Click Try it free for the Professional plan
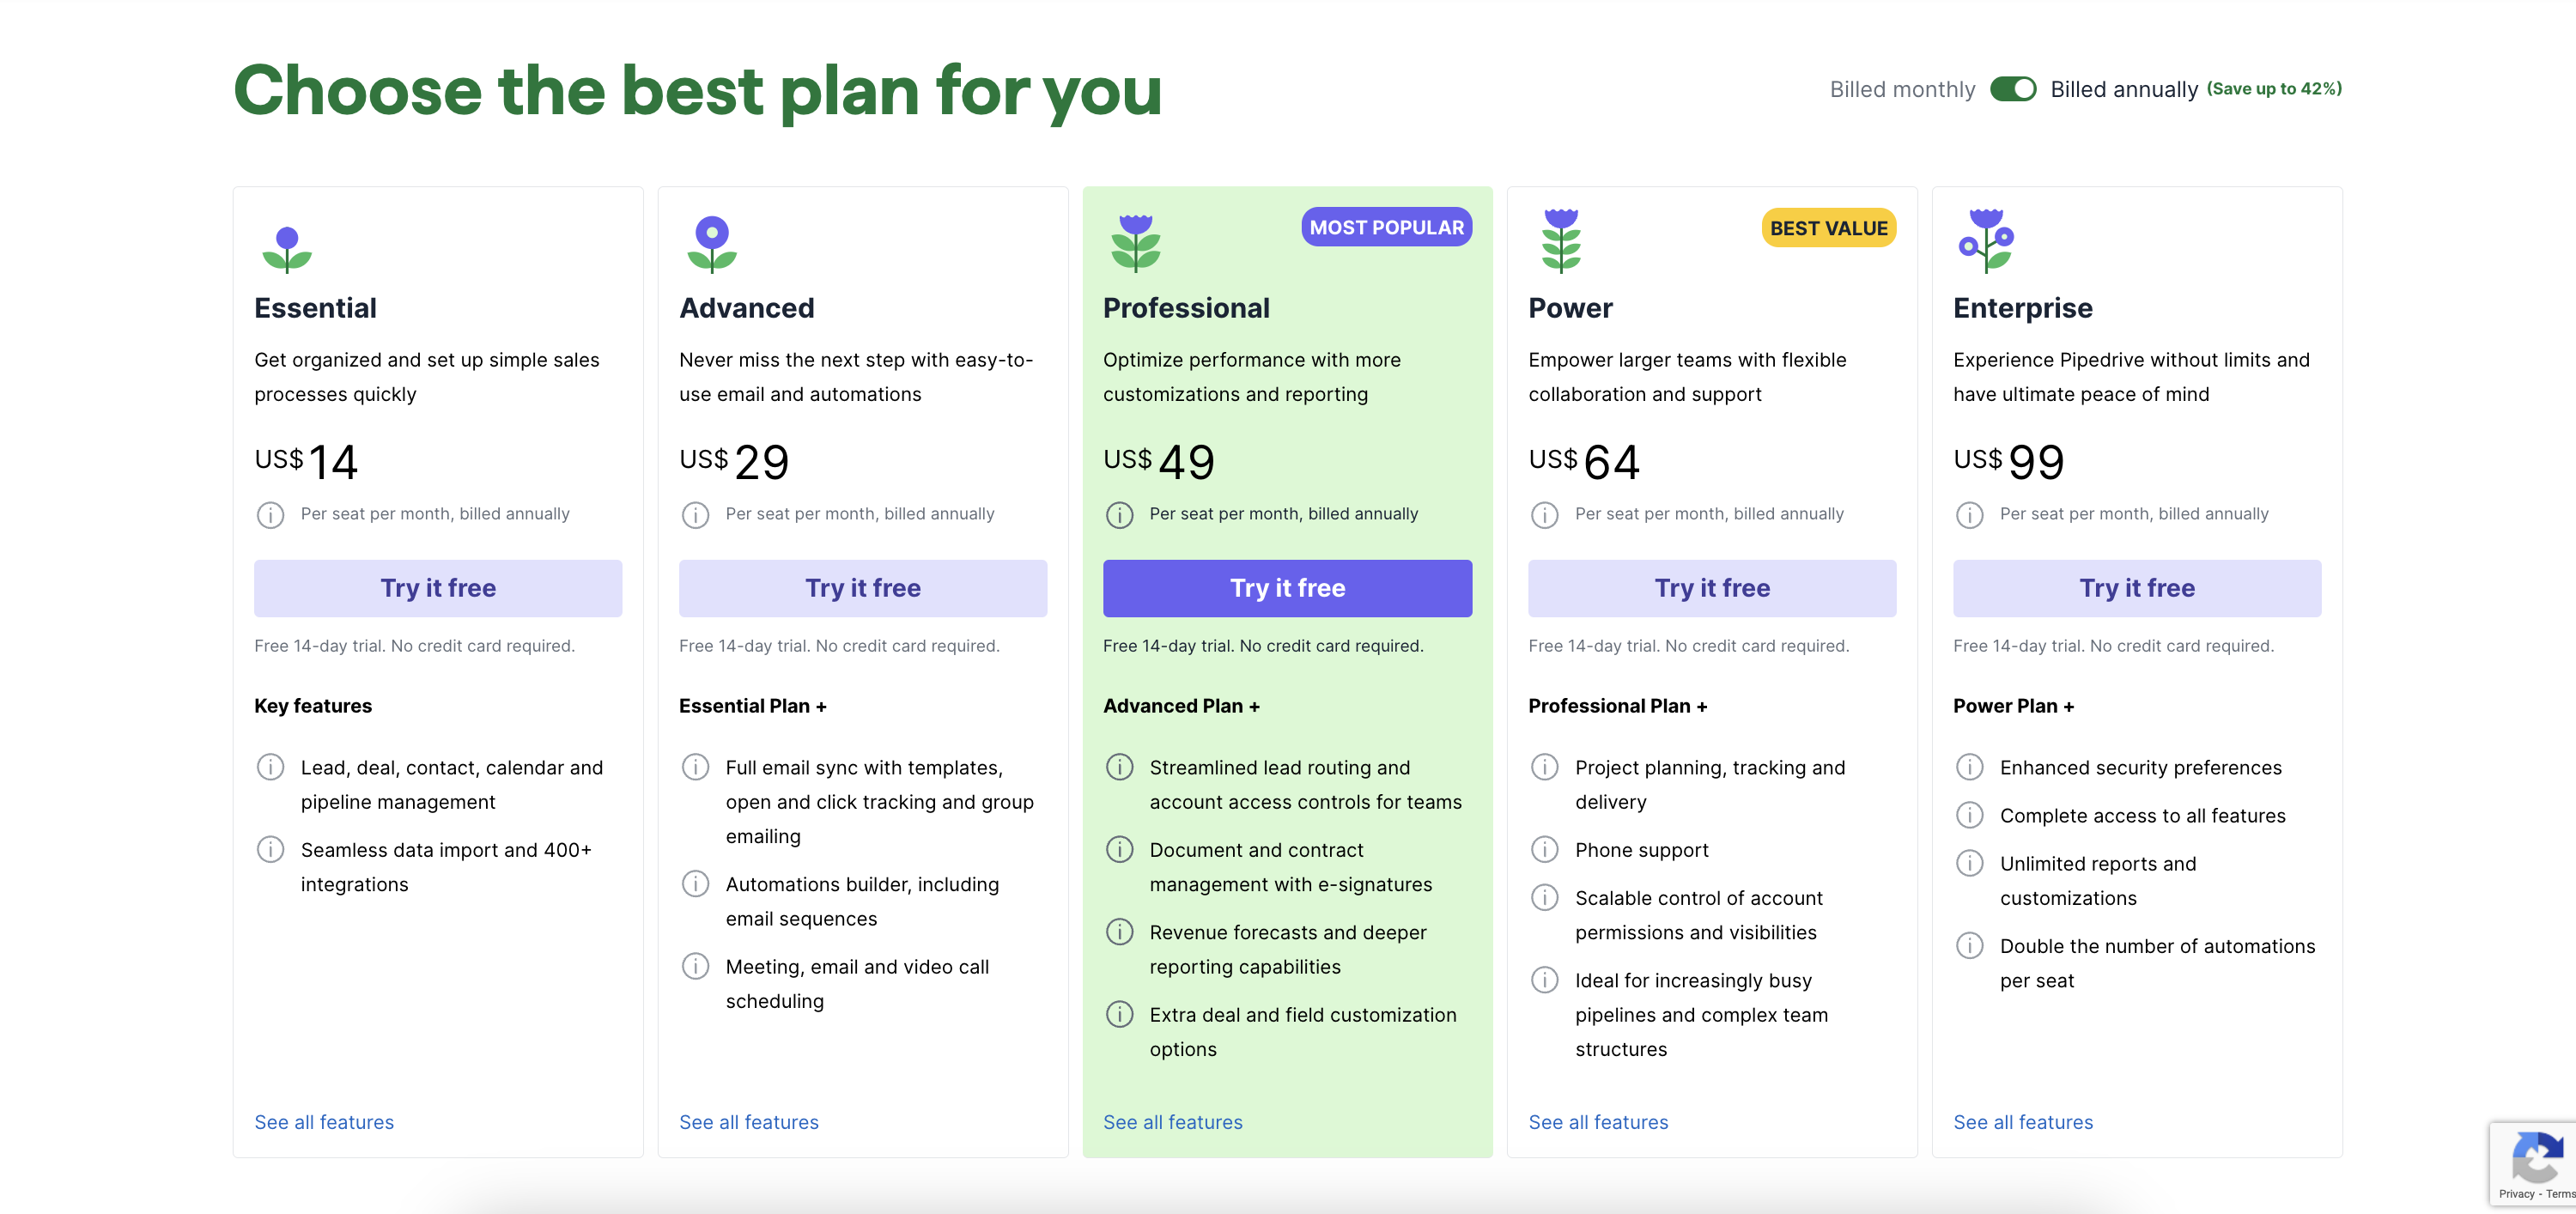Screen dimensions: 2576x1214 [x=1287, y=588]
